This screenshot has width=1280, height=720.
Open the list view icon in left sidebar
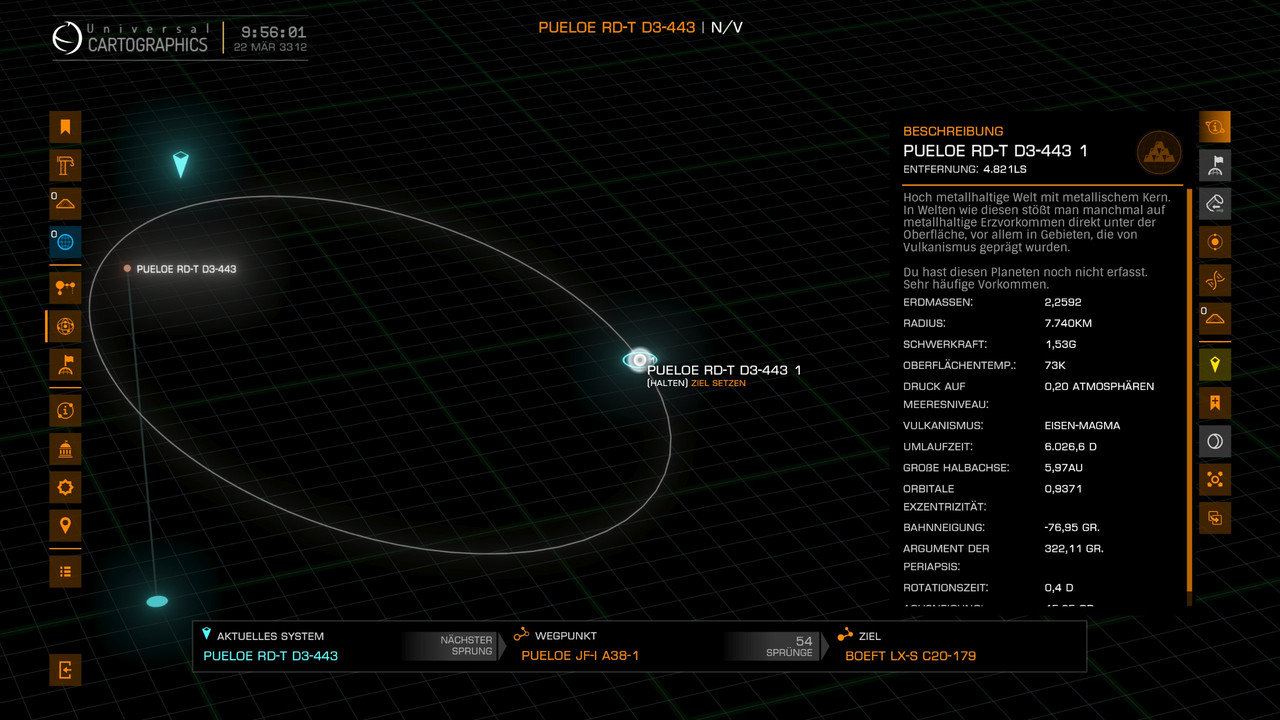pos(65,571)
